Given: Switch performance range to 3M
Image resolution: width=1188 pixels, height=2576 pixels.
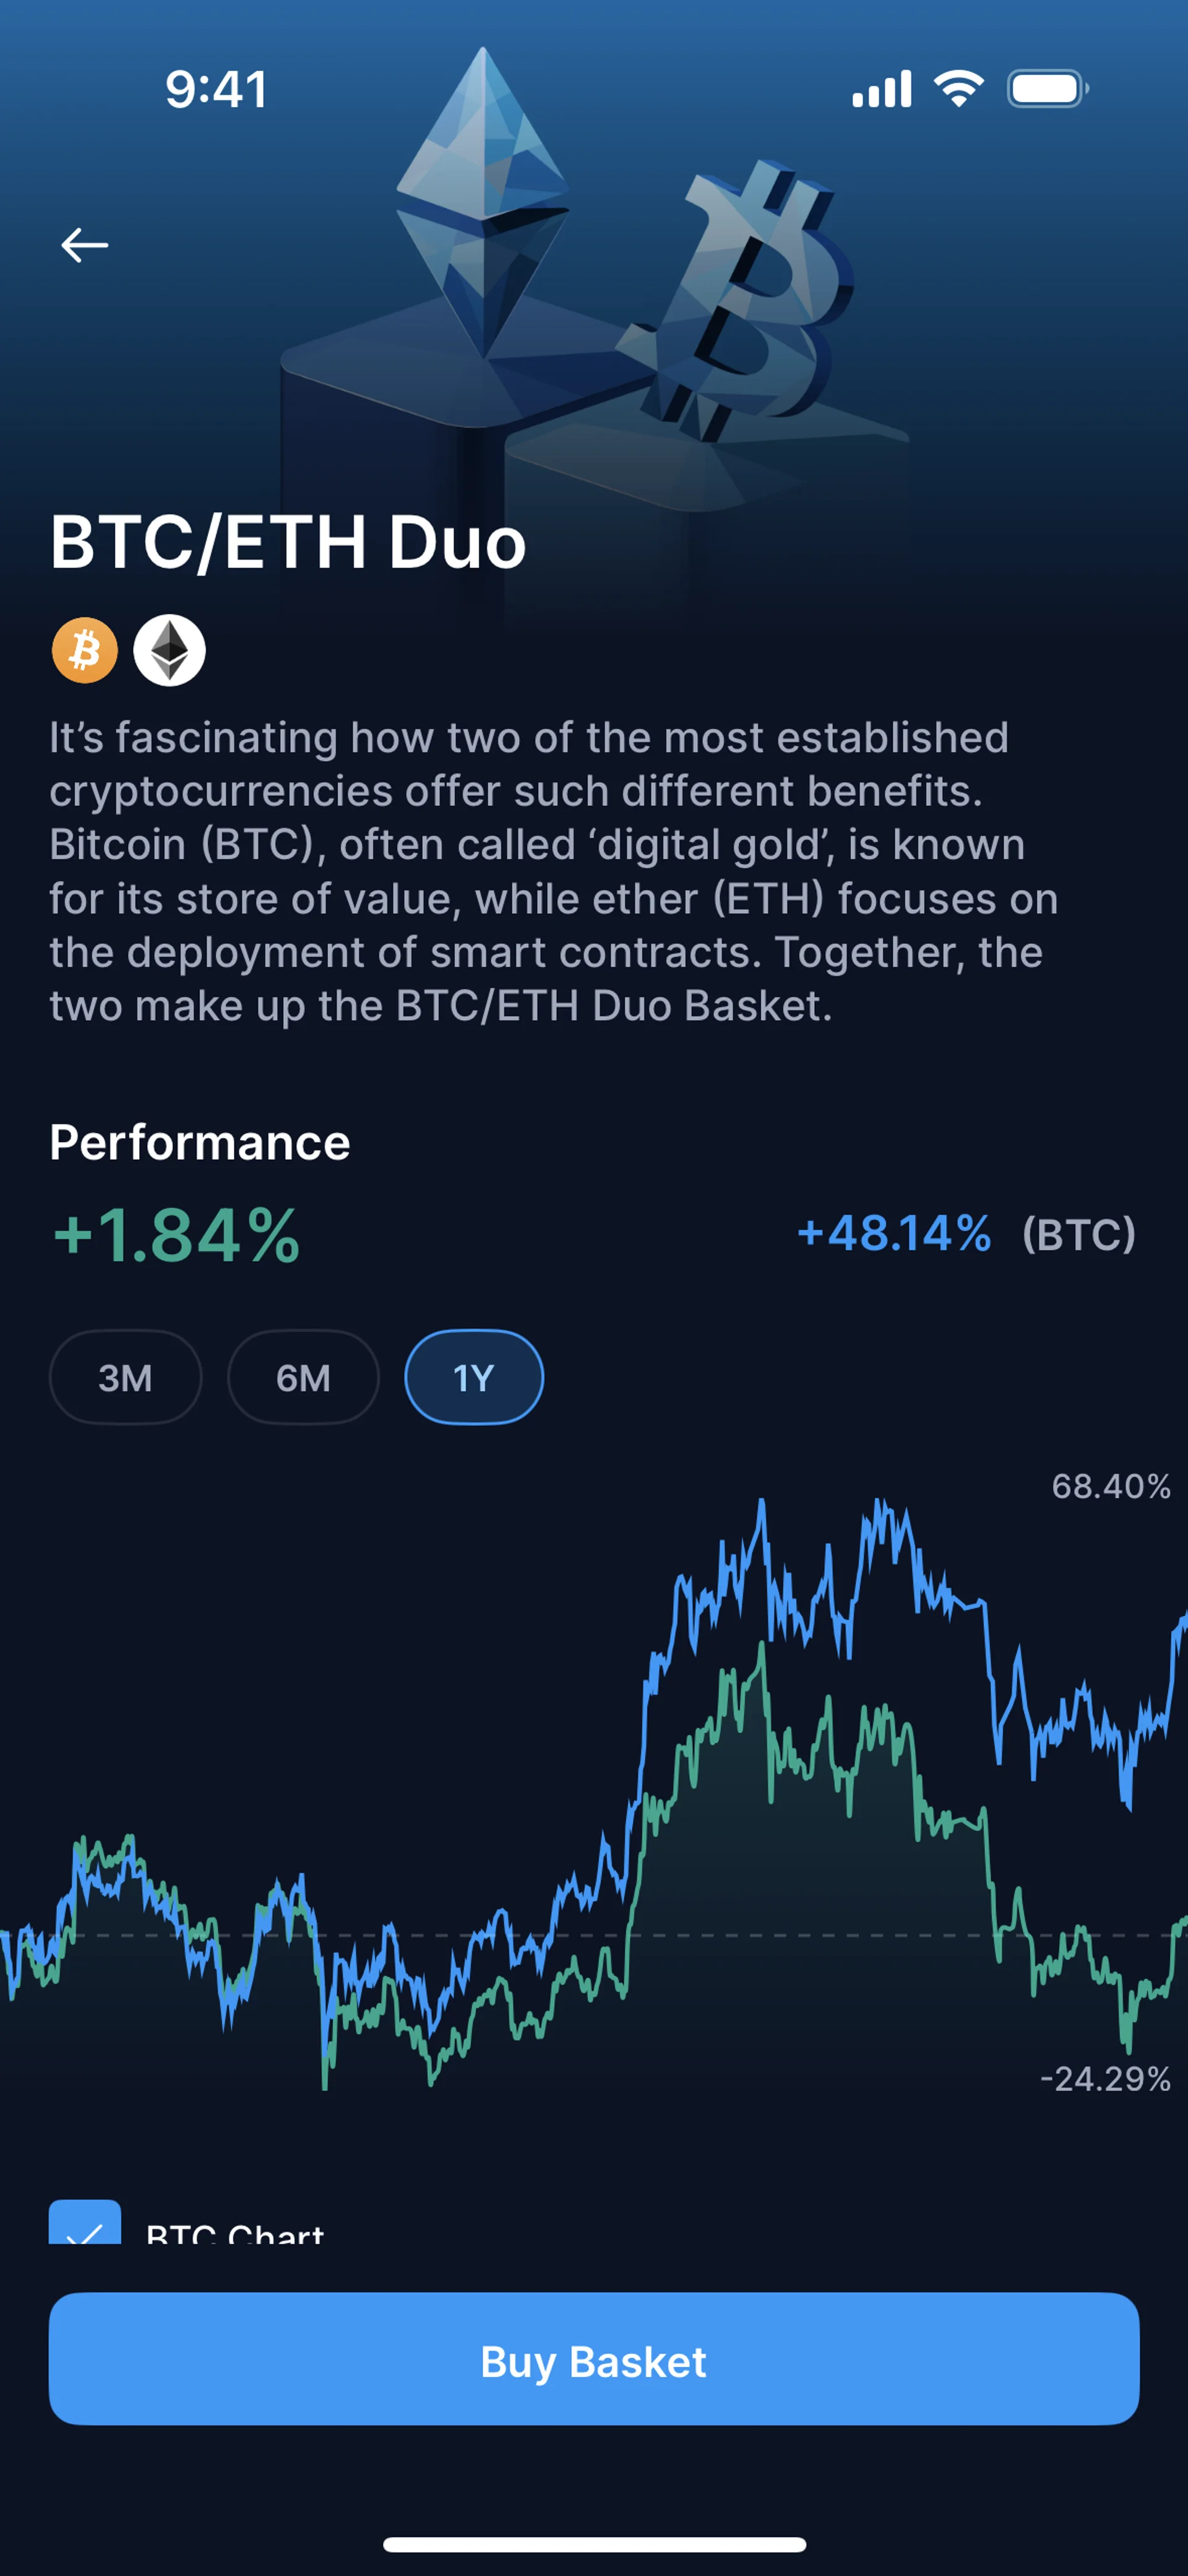Looking at the screenshot, I should click(x=125, y=1377).
